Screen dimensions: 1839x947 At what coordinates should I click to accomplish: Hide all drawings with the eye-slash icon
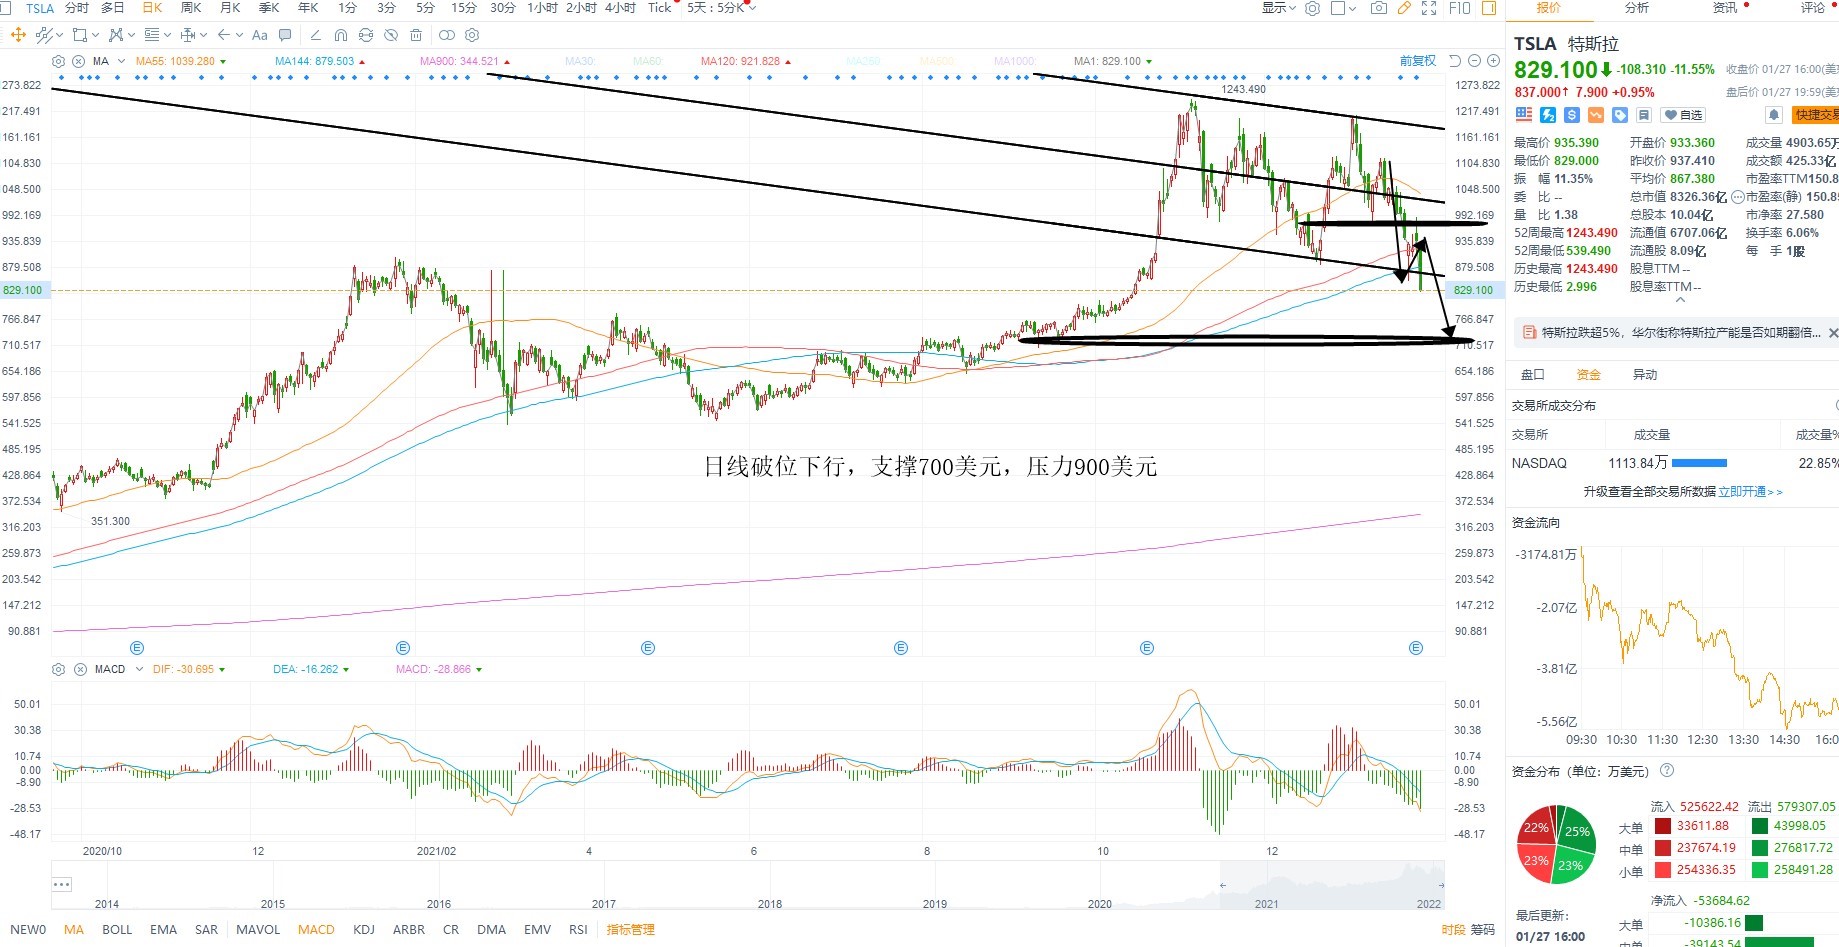(391, 35)
